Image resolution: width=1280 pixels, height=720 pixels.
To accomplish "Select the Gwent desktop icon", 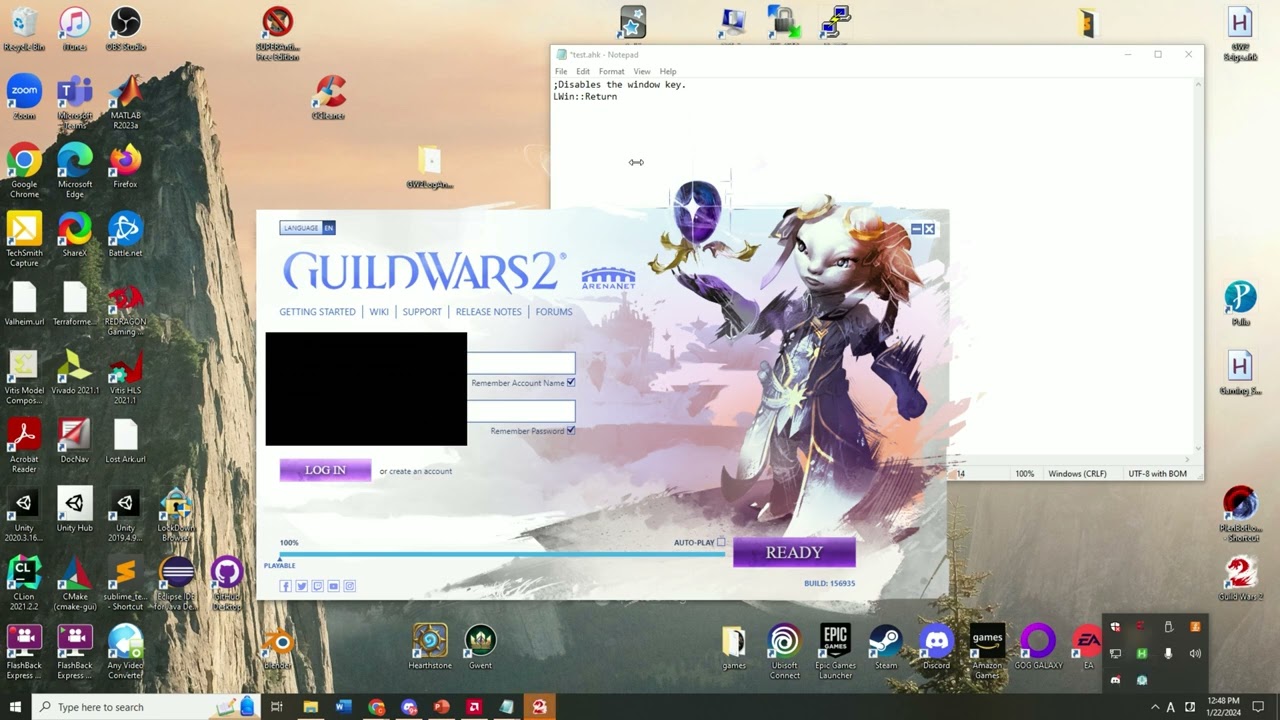I will pos(480,647).
